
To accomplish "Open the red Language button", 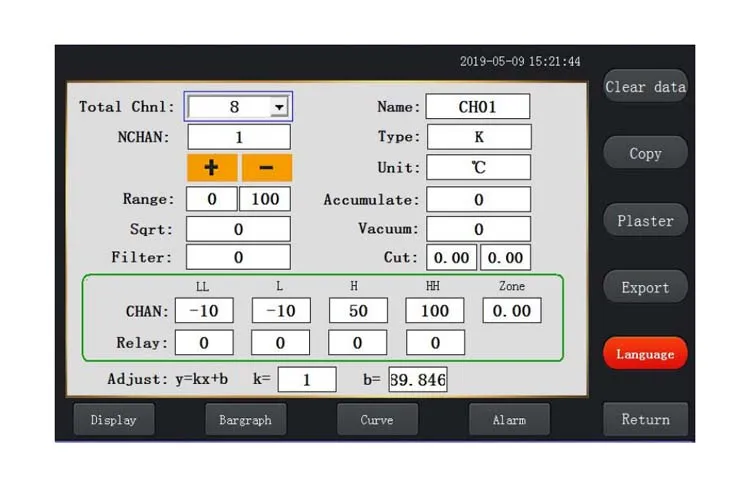I will (646, 354).
